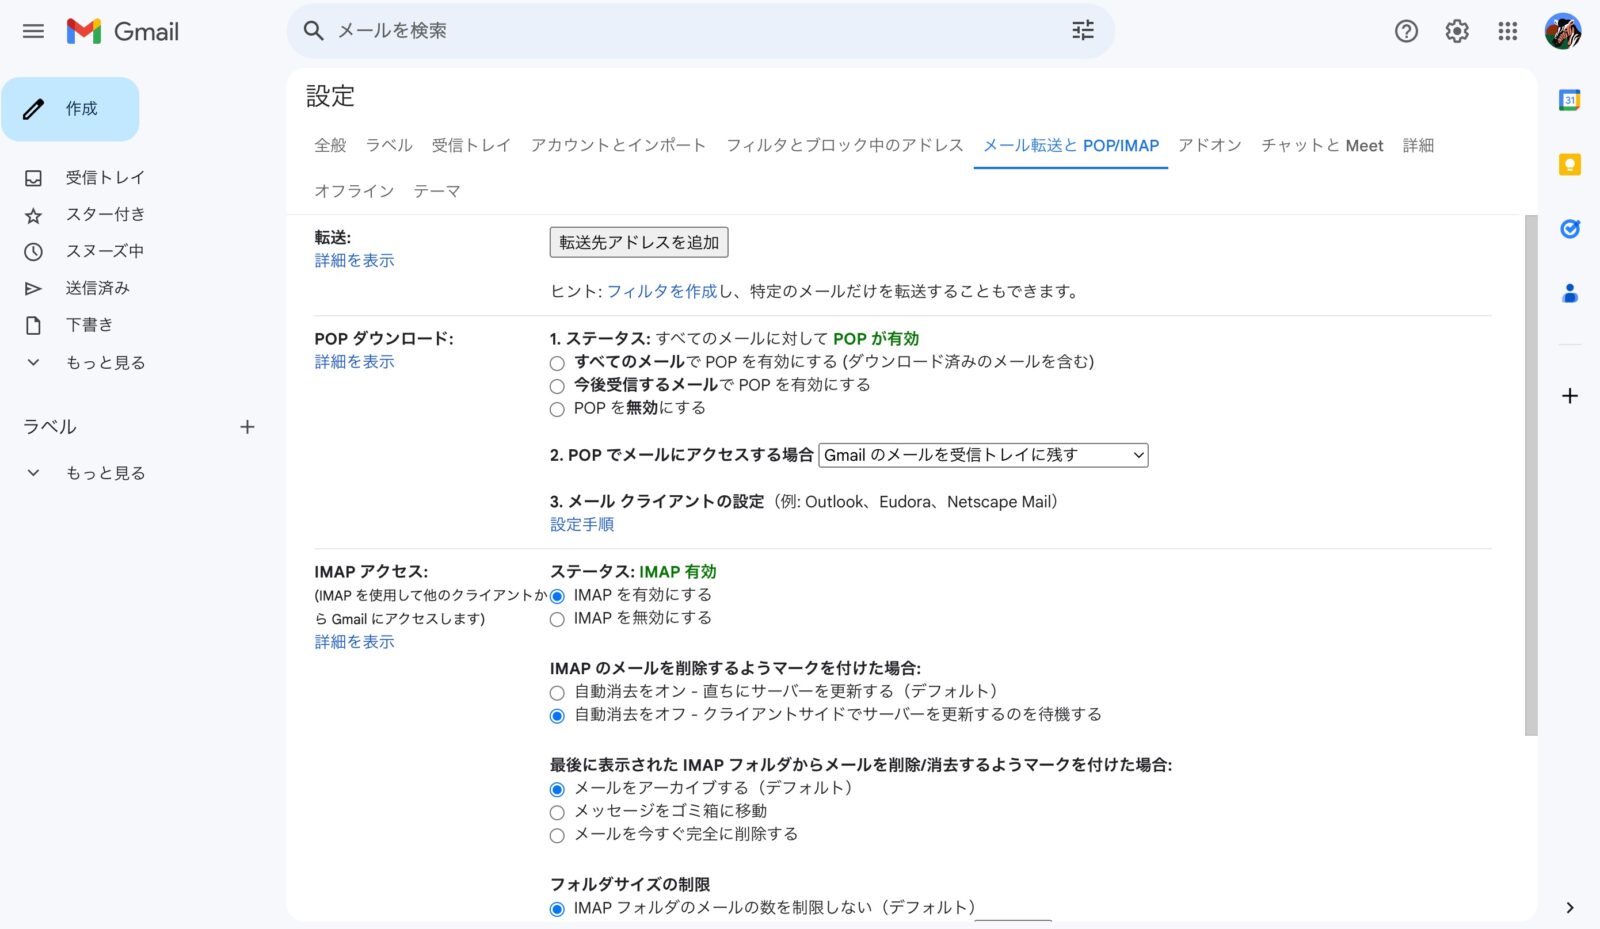Open Contacts in side panel
The height and width of the screenshot is (929, 1600).
[1570, 293]
